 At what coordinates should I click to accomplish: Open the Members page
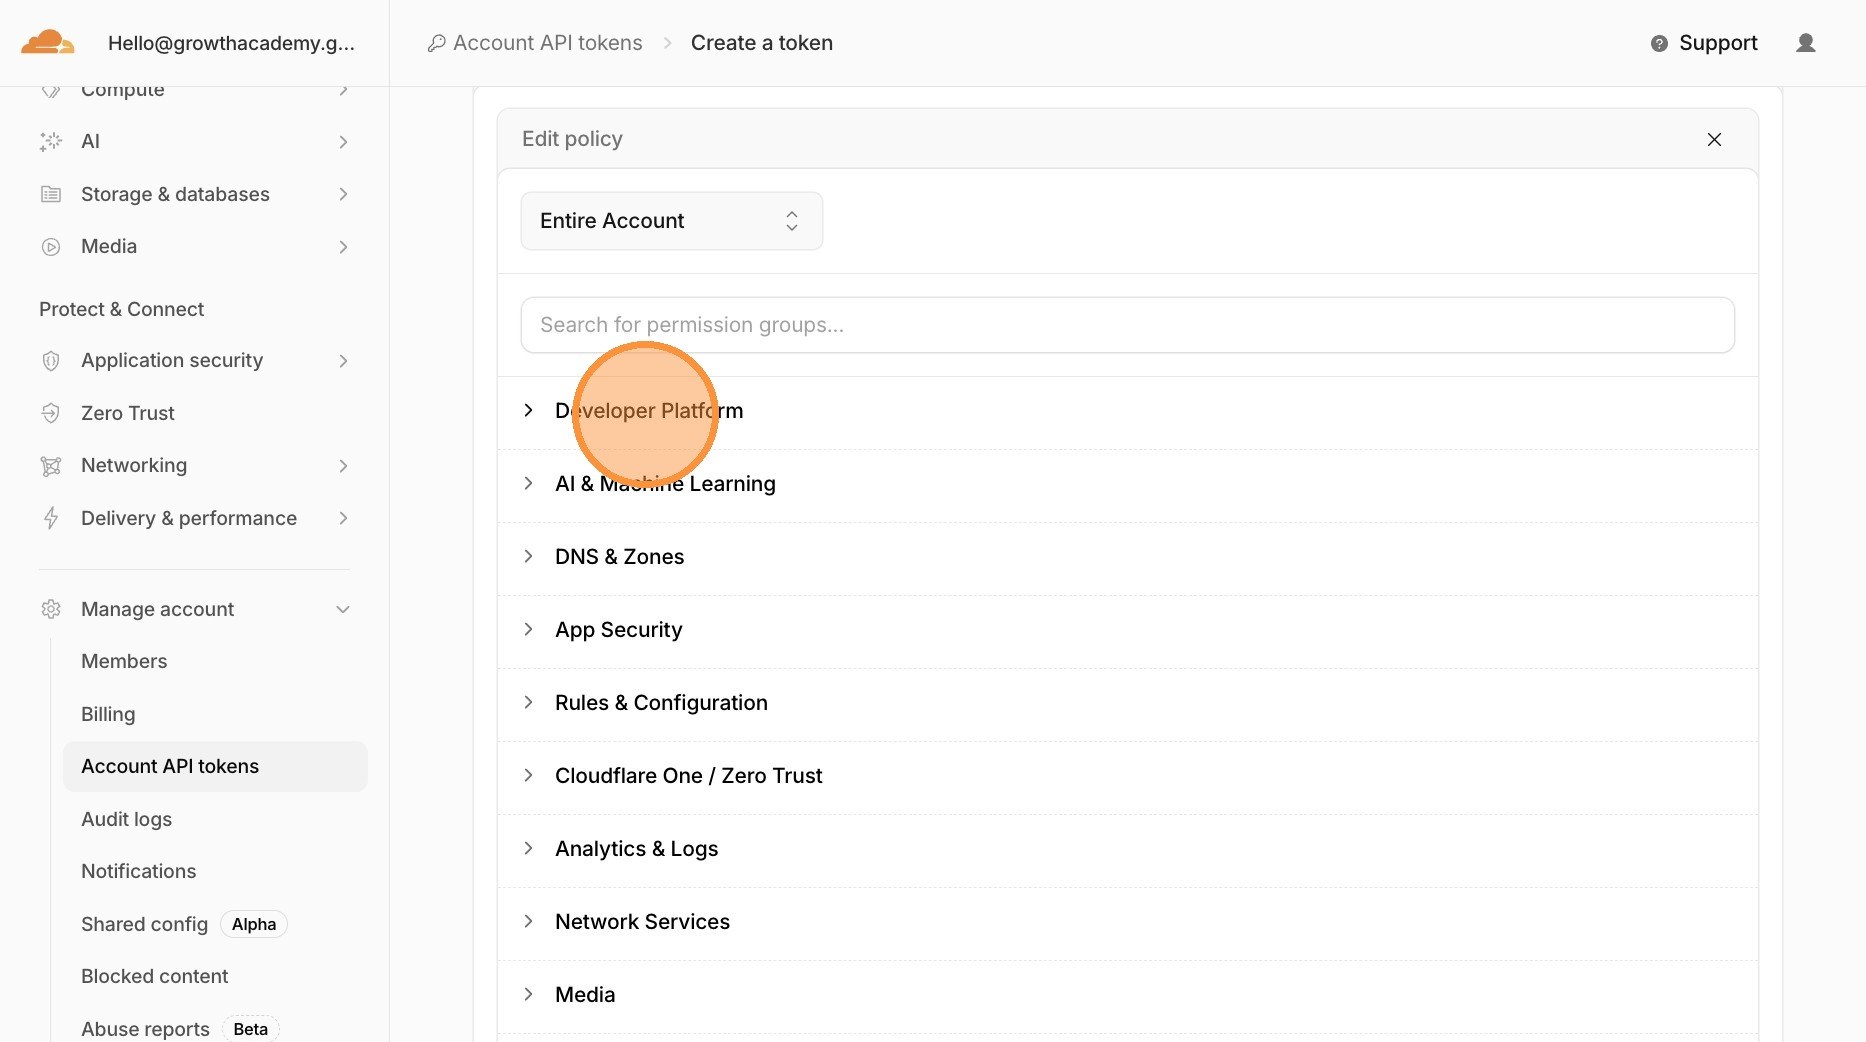tap(124, 661)
